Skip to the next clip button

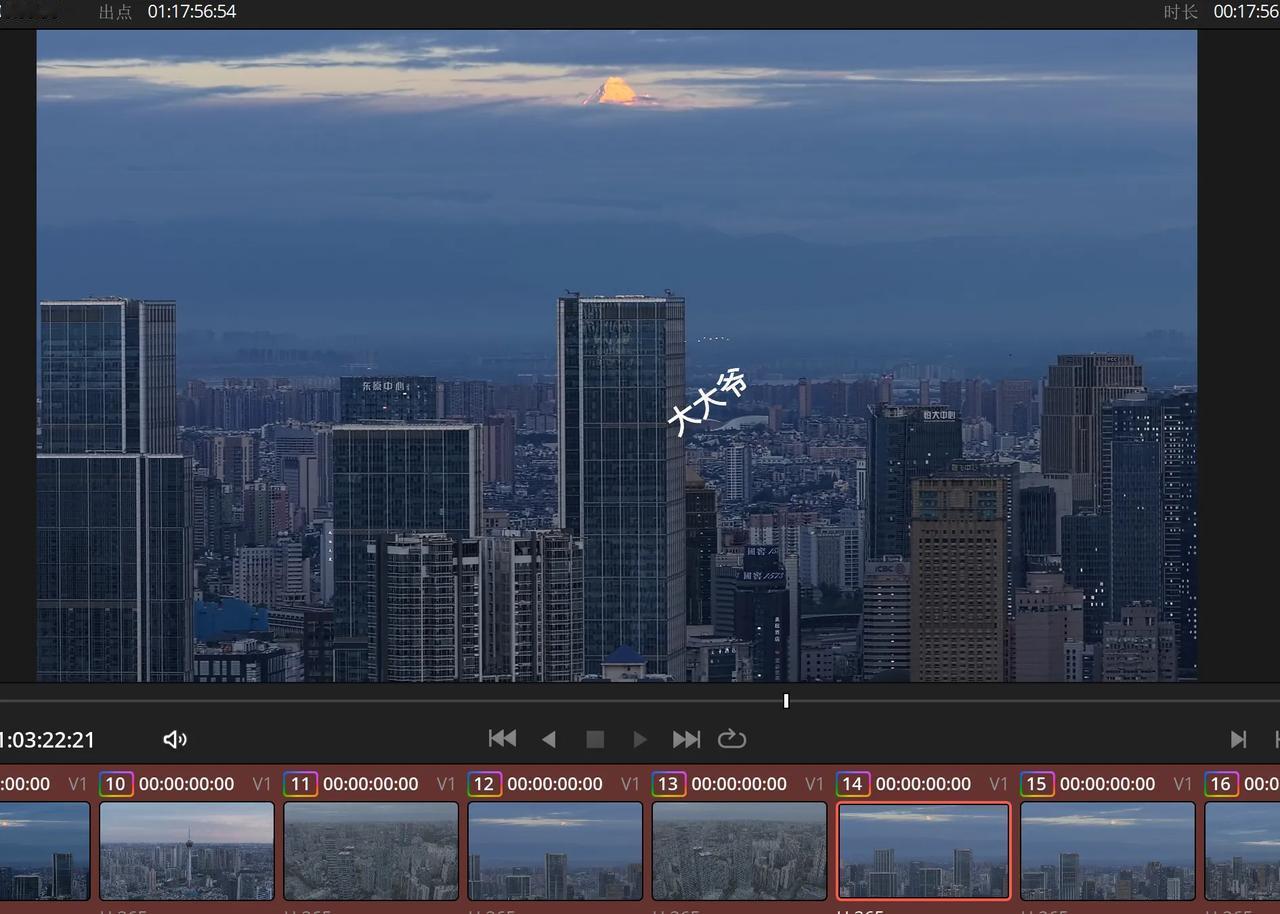click(1238, 739)
